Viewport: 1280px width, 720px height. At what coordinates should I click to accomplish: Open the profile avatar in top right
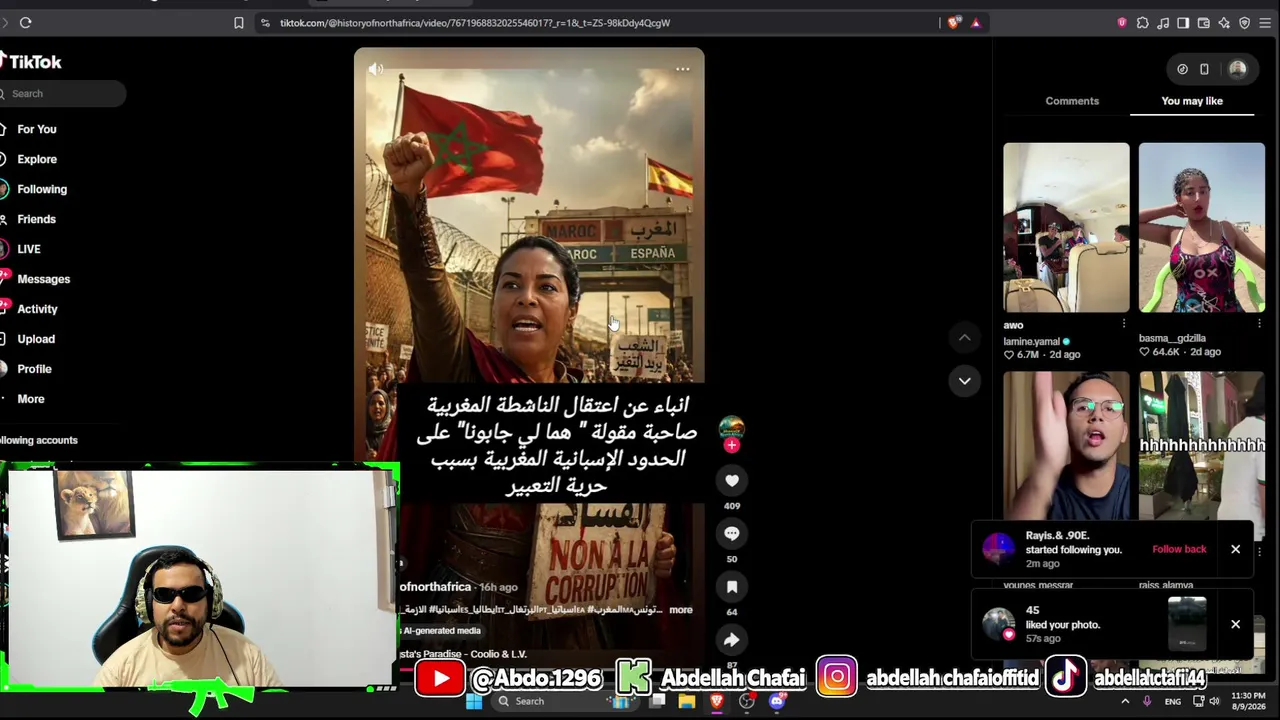pyautogui.click(x=1238, y=69)
